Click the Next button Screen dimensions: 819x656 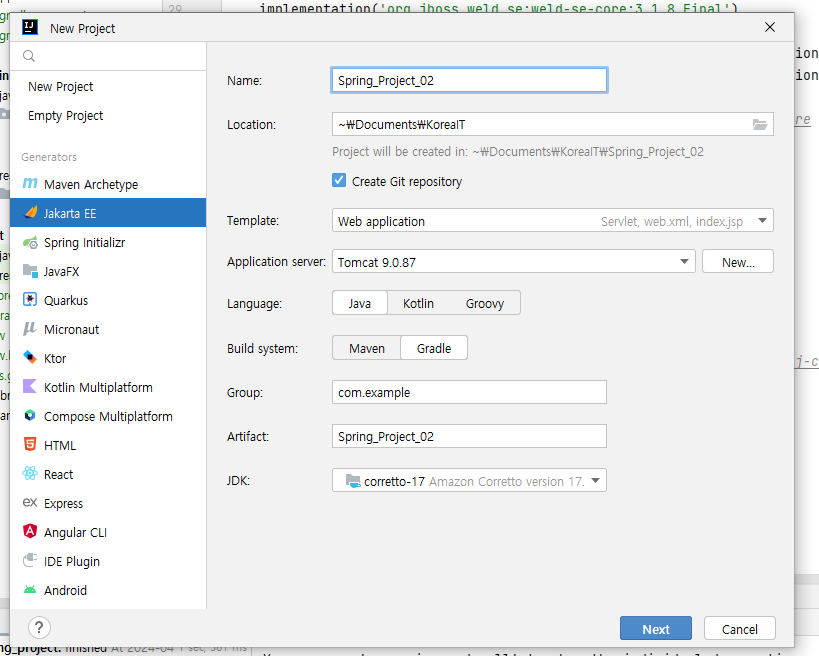[656, 628]
